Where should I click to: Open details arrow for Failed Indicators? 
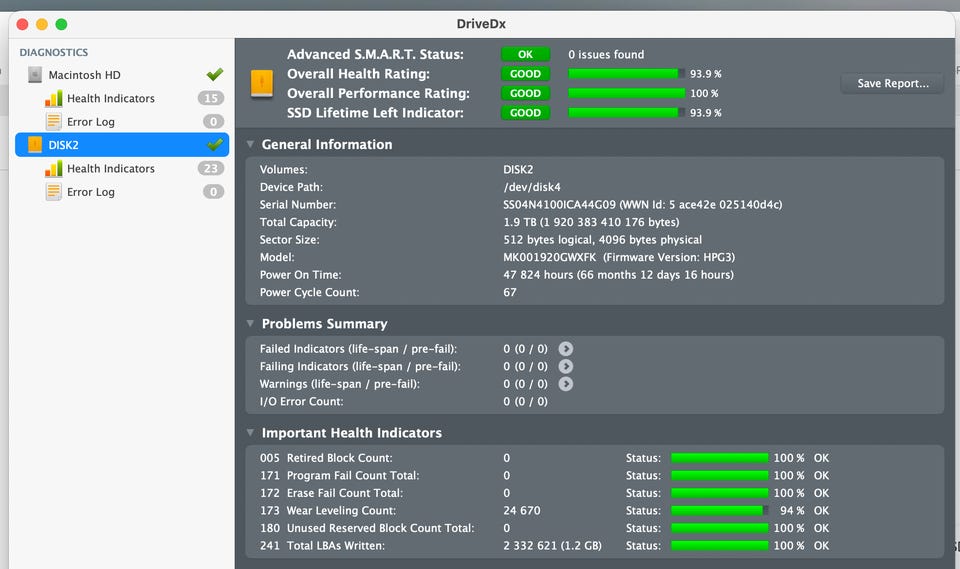(x=566, y=349)
